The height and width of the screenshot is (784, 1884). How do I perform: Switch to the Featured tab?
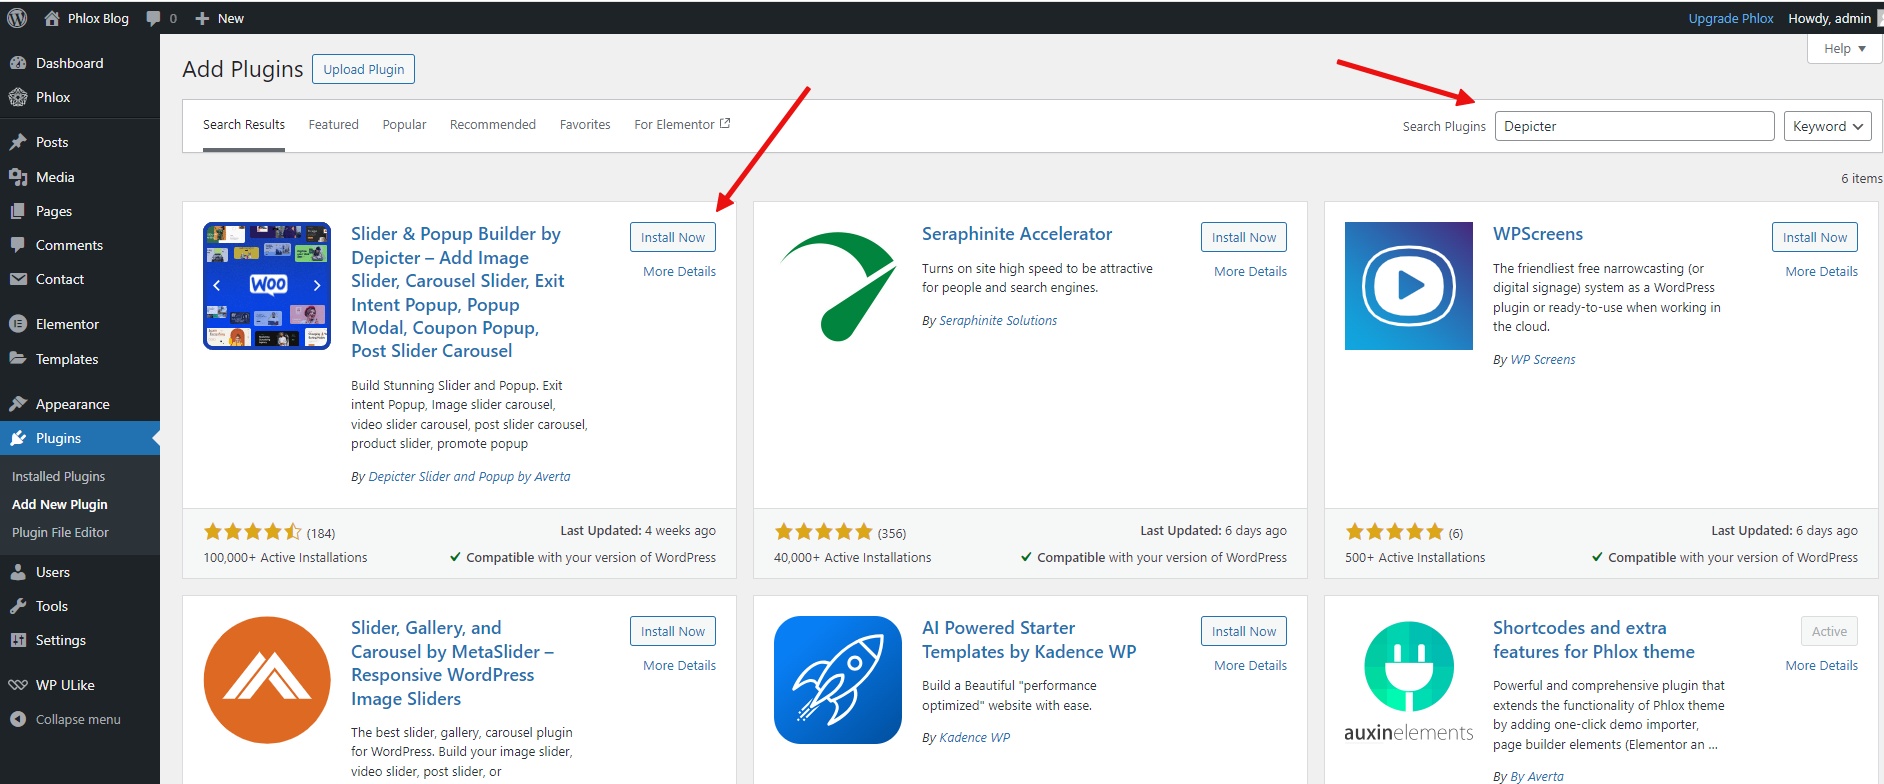coord(333,125)
